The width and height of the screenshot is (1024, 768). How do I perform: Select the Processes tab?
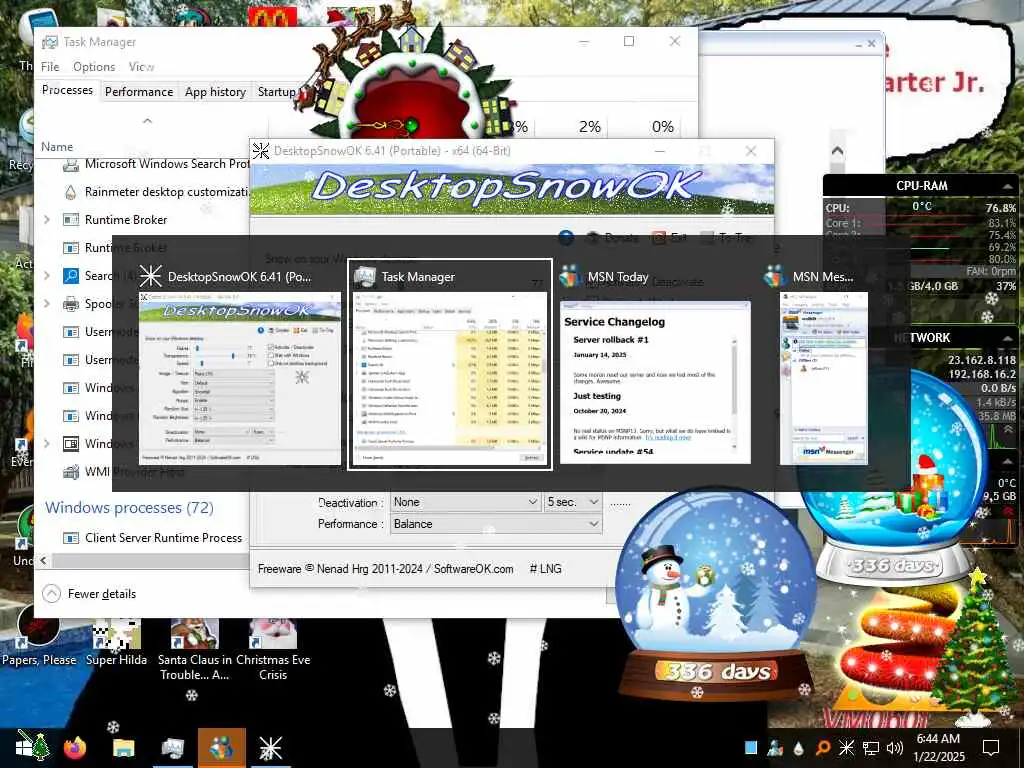click(x=67, y=90)
